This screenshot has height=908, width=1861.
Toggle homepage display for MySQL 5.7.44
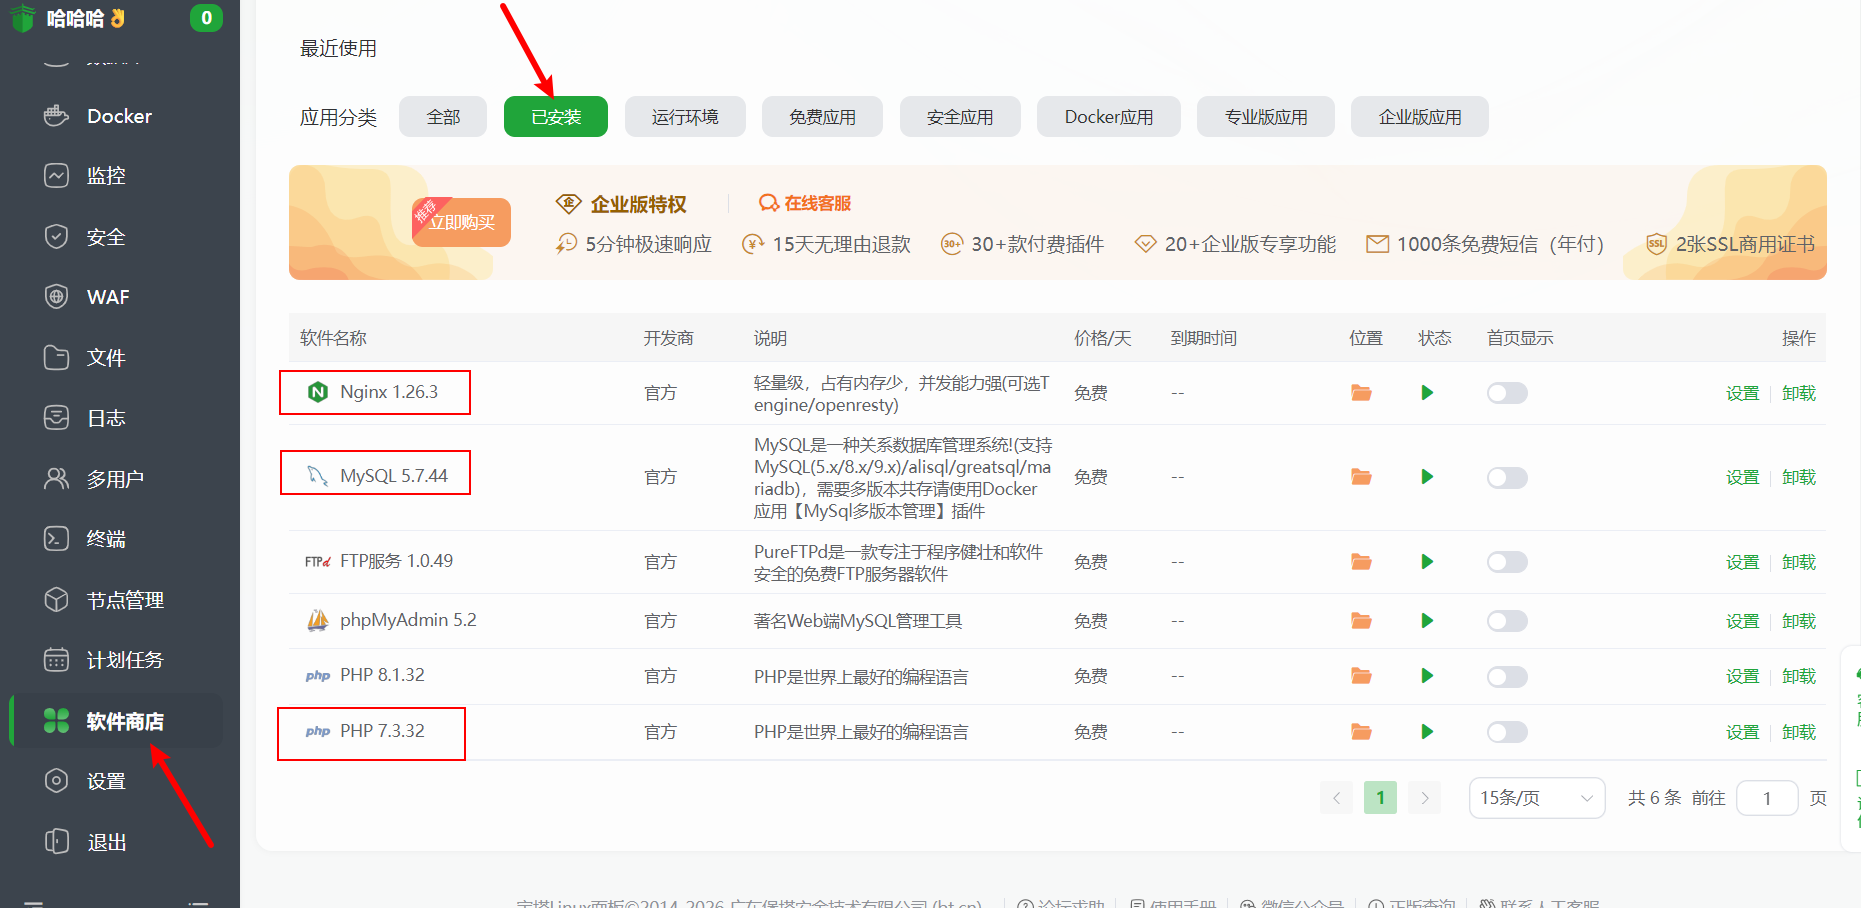tap(1507, 477)
